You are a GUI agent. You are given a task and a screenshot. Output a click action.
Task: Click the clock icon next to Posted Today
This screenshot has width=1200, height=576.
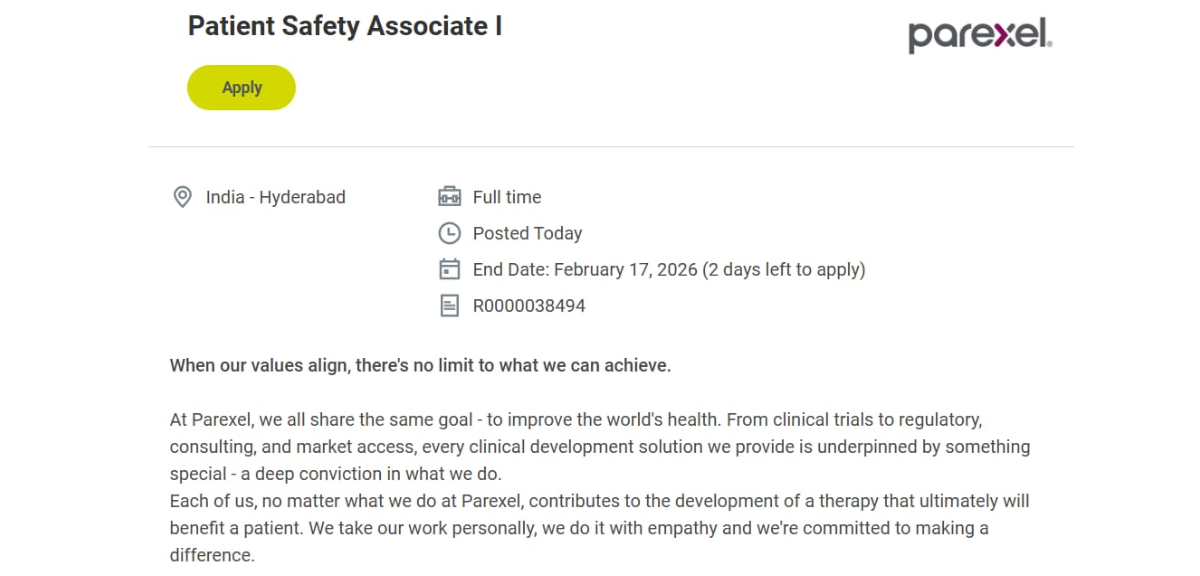click(x=449, y=233)
